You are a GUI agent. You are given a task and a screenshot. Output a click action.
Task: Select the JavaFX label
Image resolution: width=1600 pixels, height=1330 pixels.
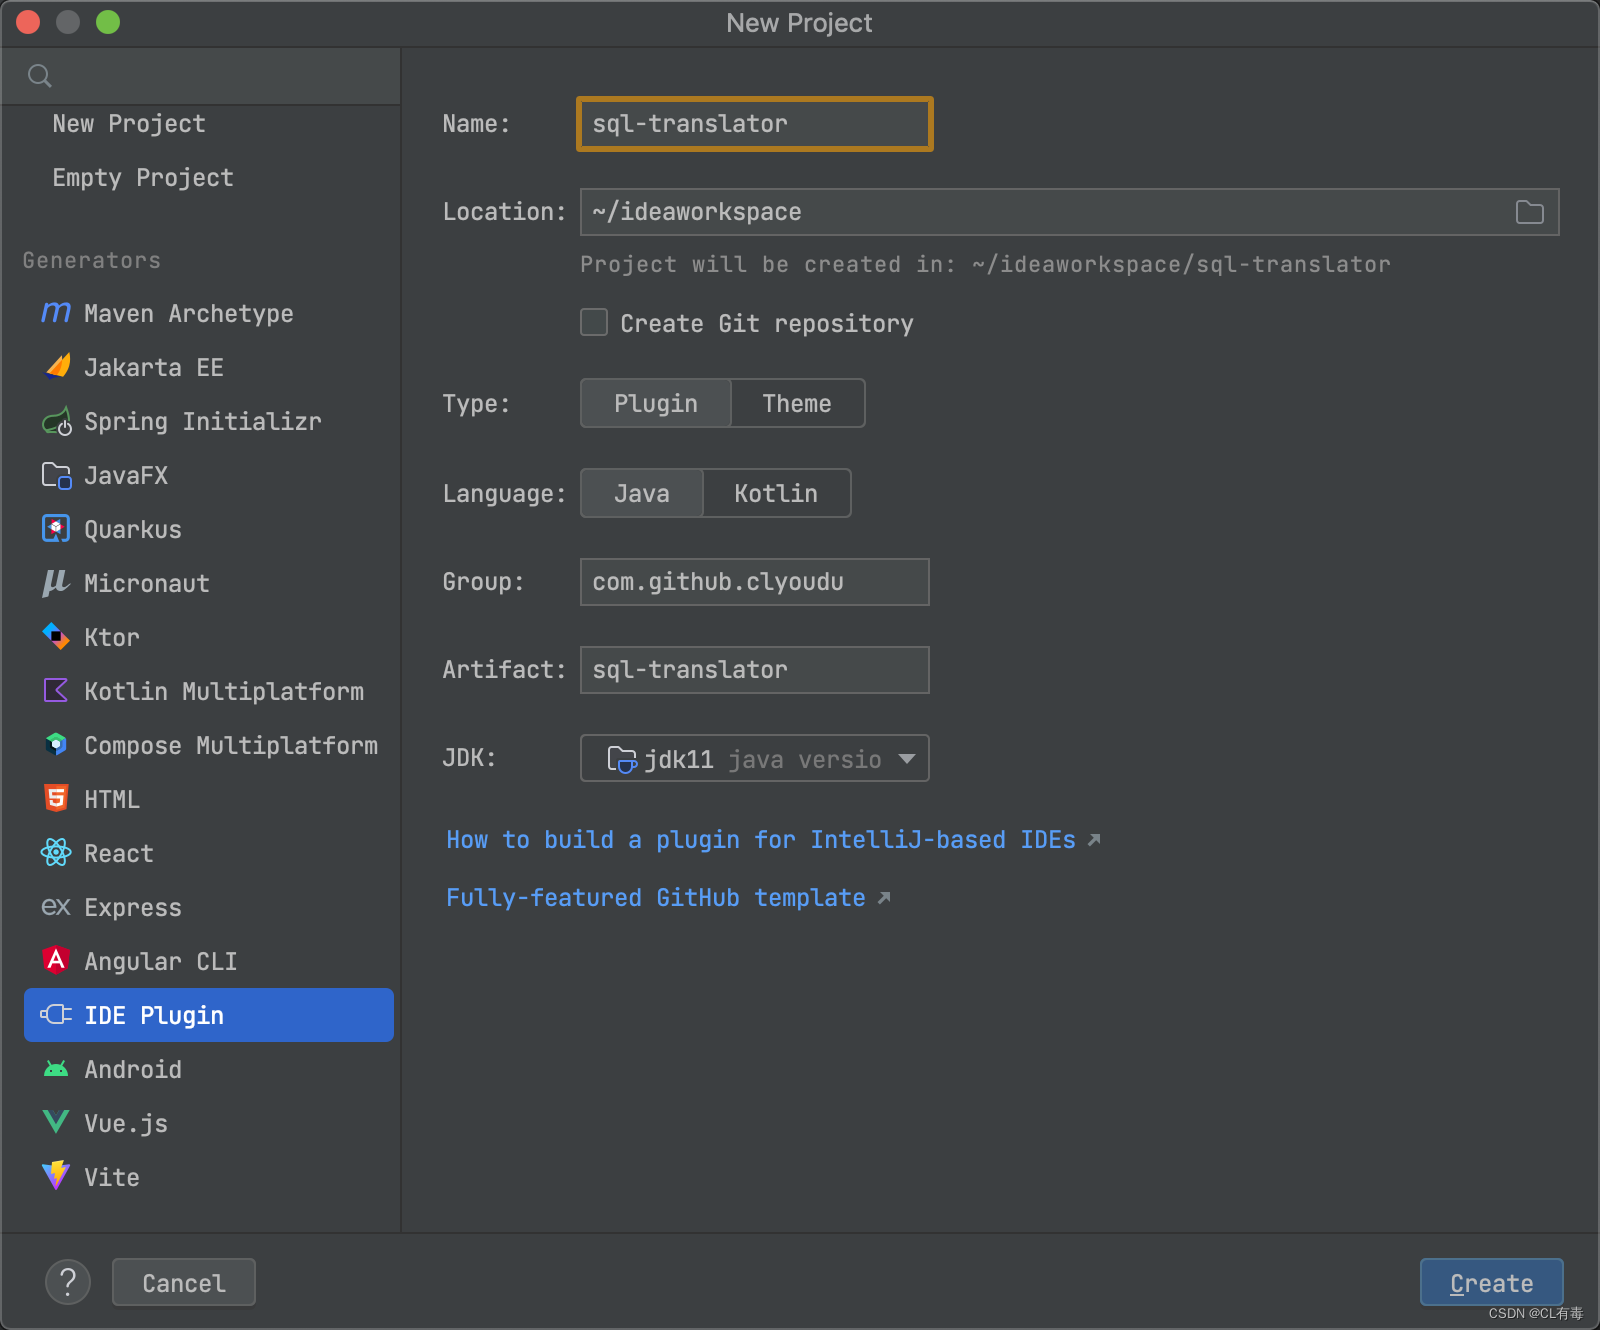[x=126, y=476]
